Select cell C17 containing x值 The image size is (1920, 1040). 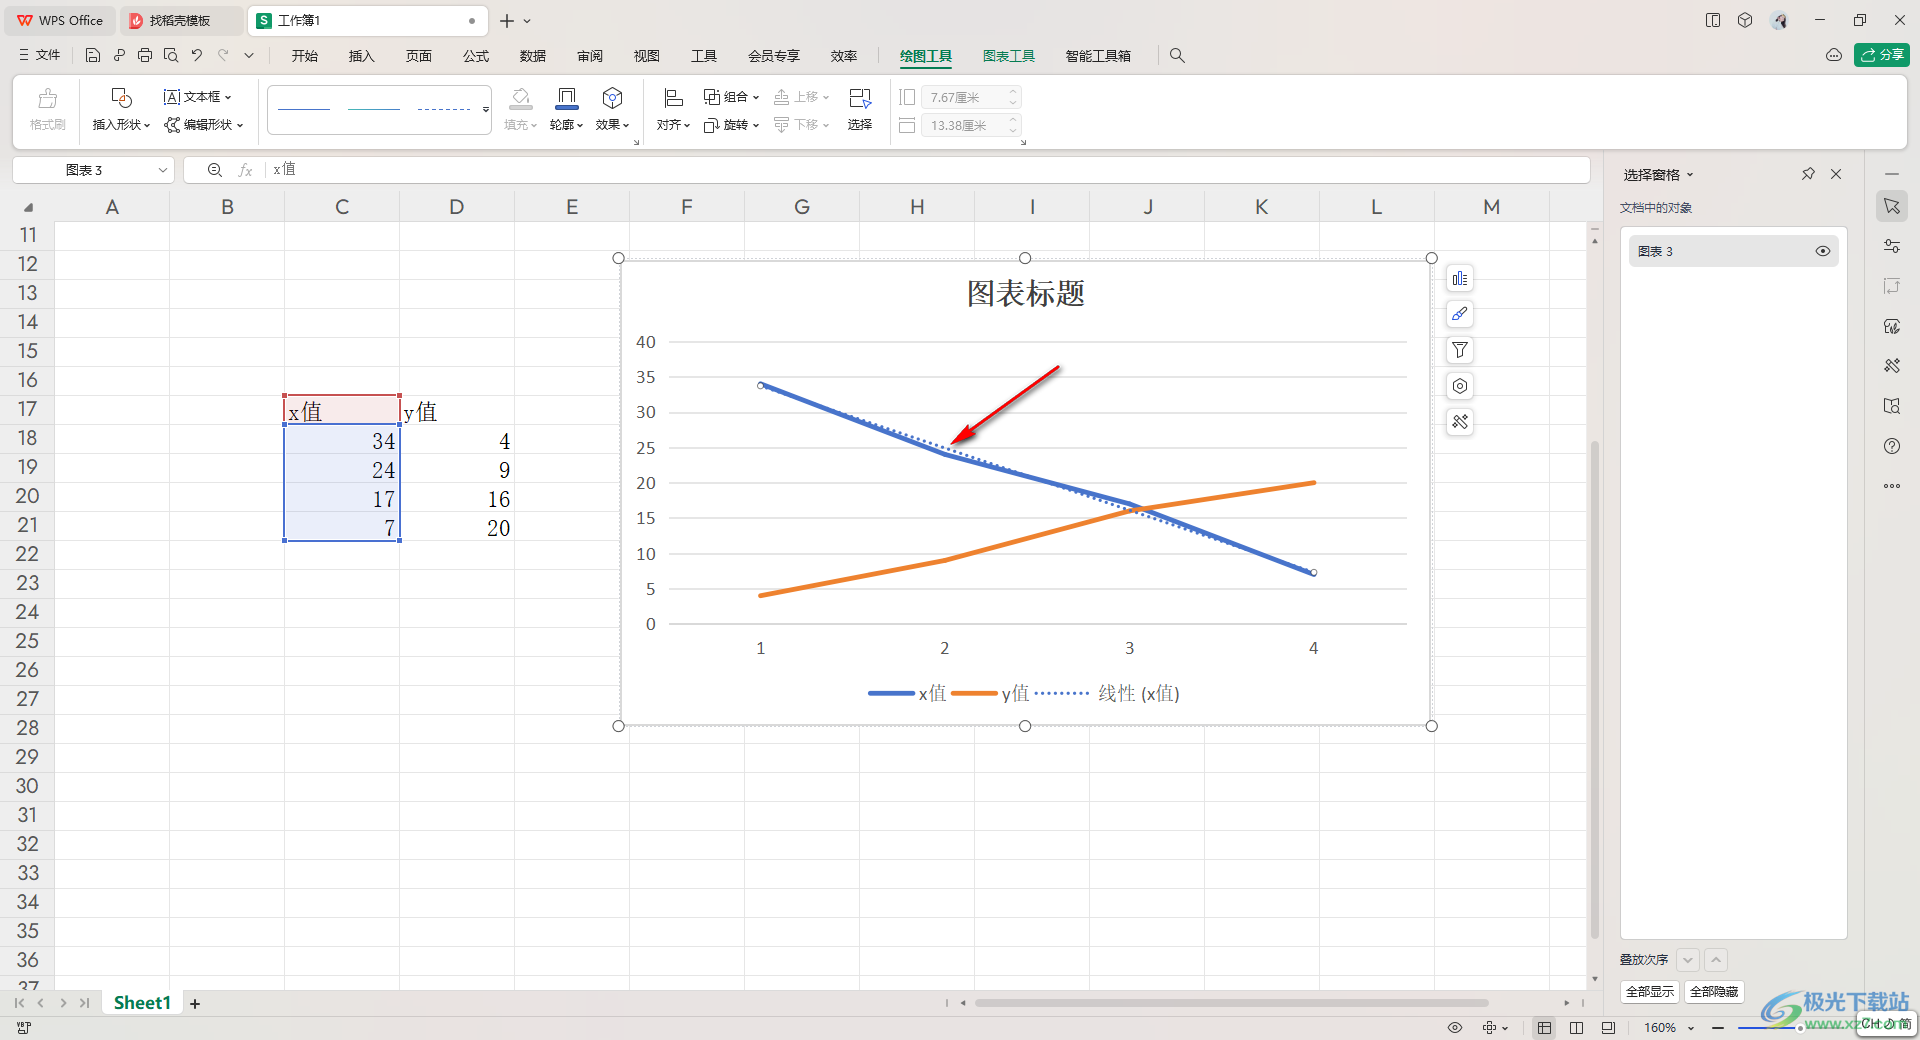pyautogui.click(x=342, y=410)
